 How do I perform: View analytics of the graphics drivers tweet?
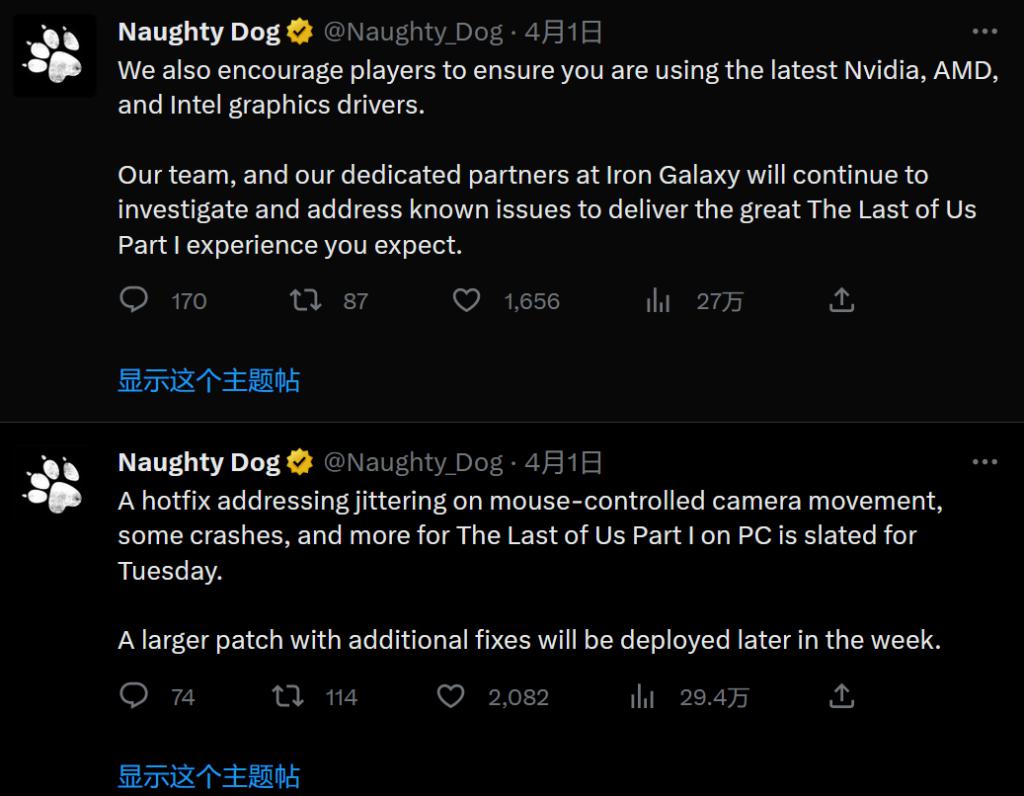coord(658,300)
